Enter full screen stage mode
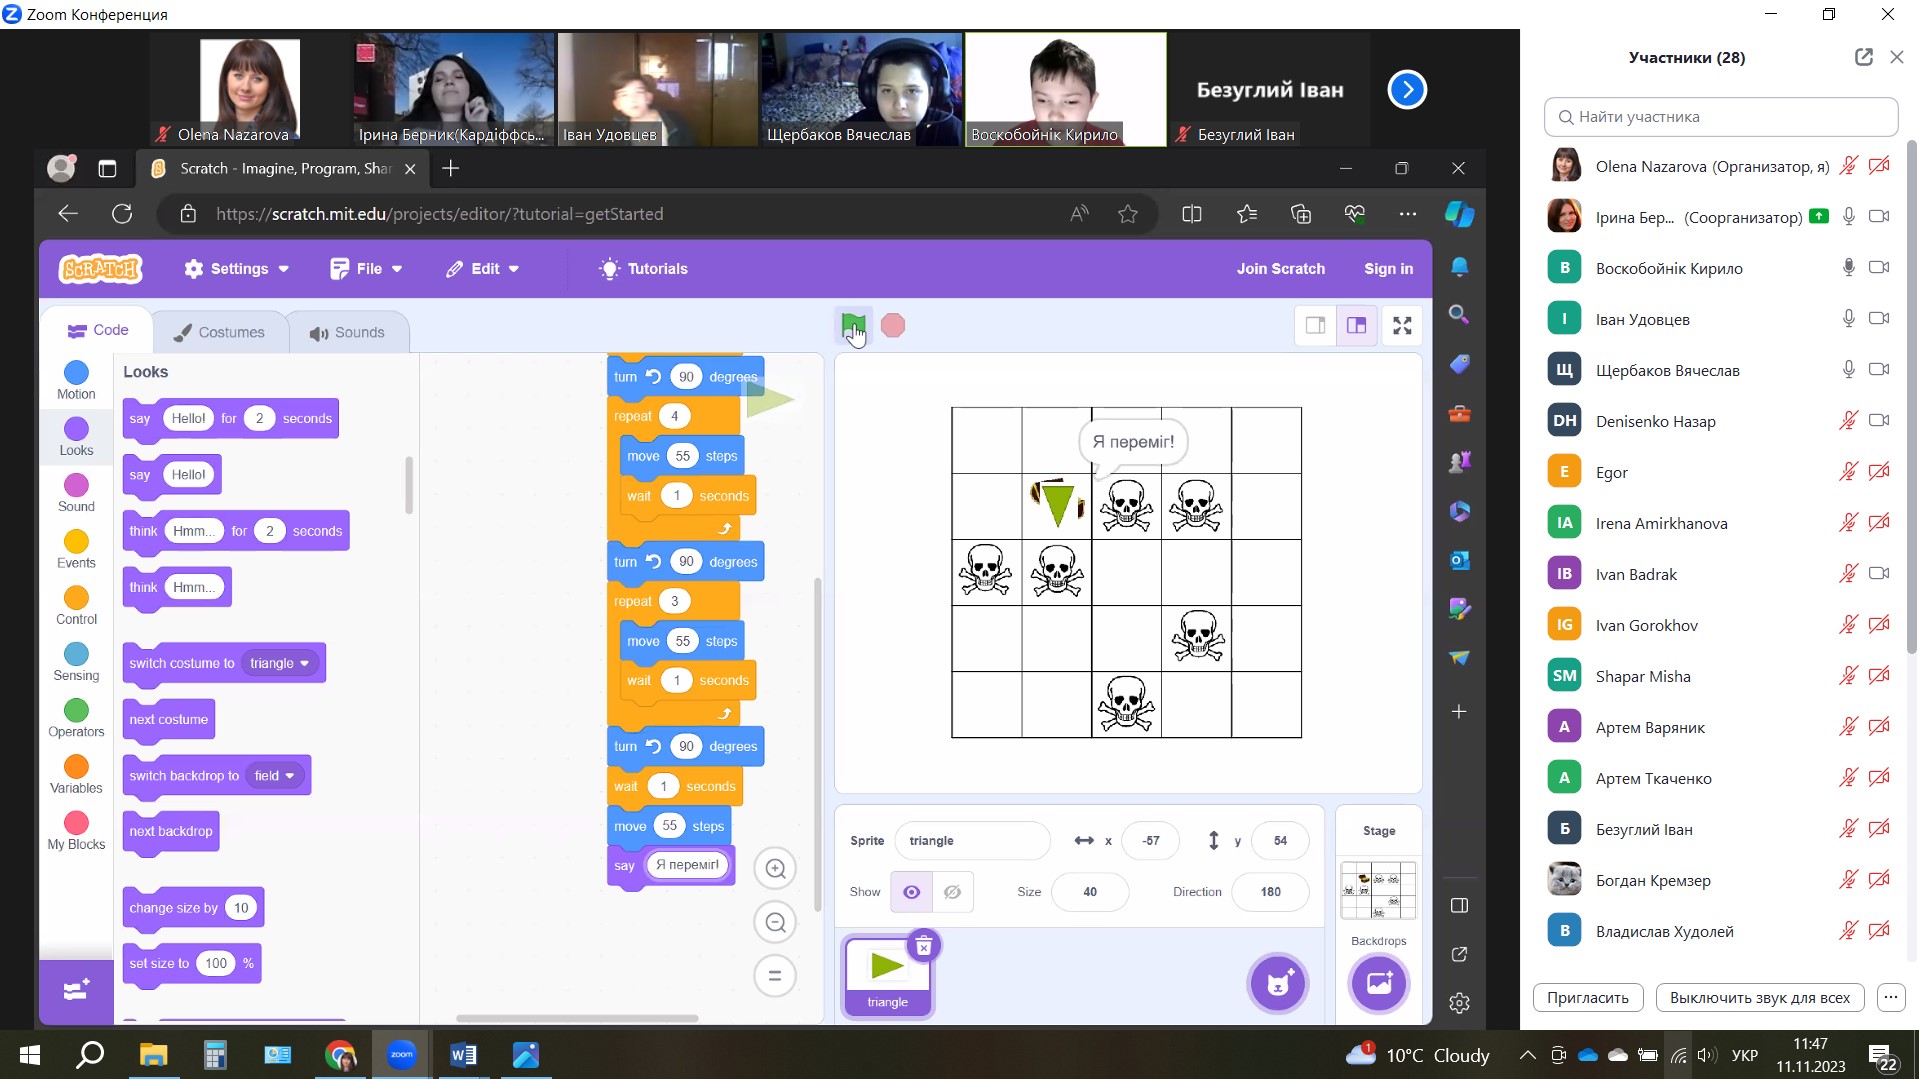Screen dimensions: 1919x1079 coord(1402,326)
